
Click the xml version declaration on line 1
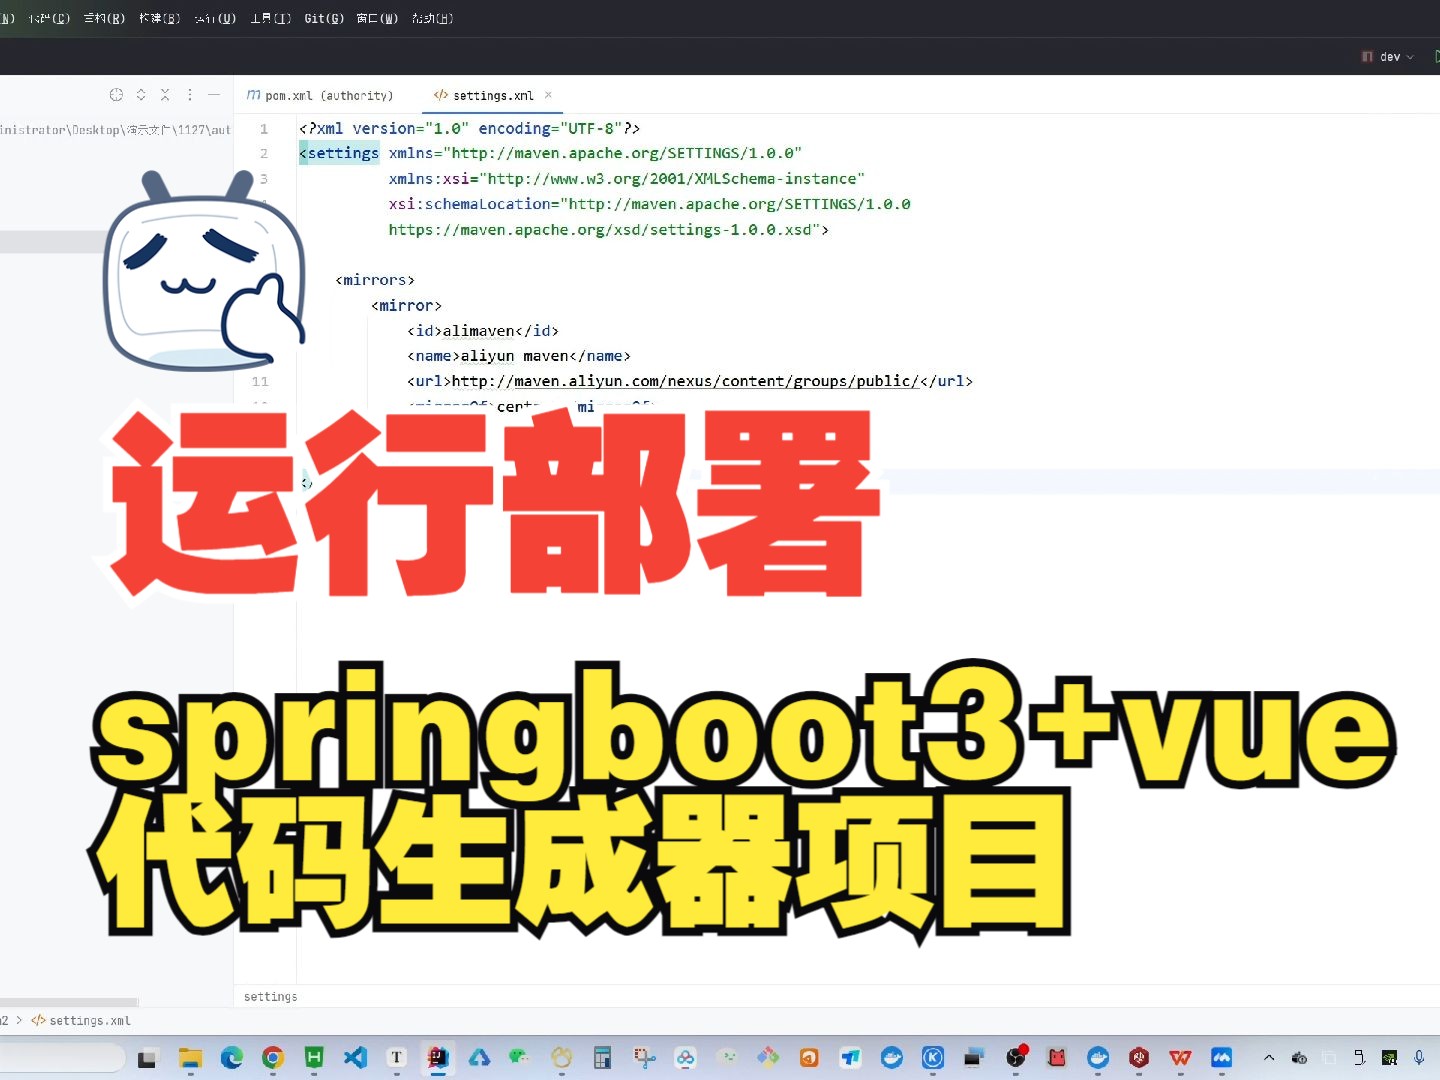click(469, 128)
